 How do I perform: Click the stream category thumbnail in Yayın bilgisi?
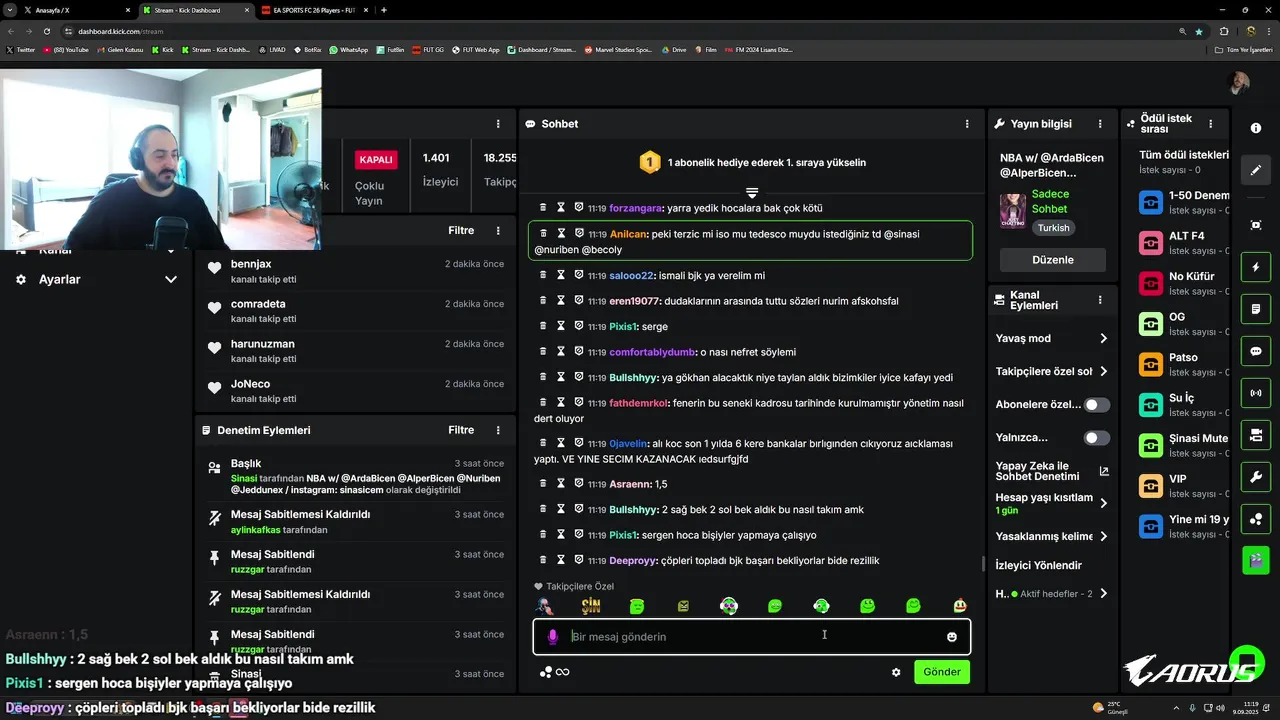1013,211
